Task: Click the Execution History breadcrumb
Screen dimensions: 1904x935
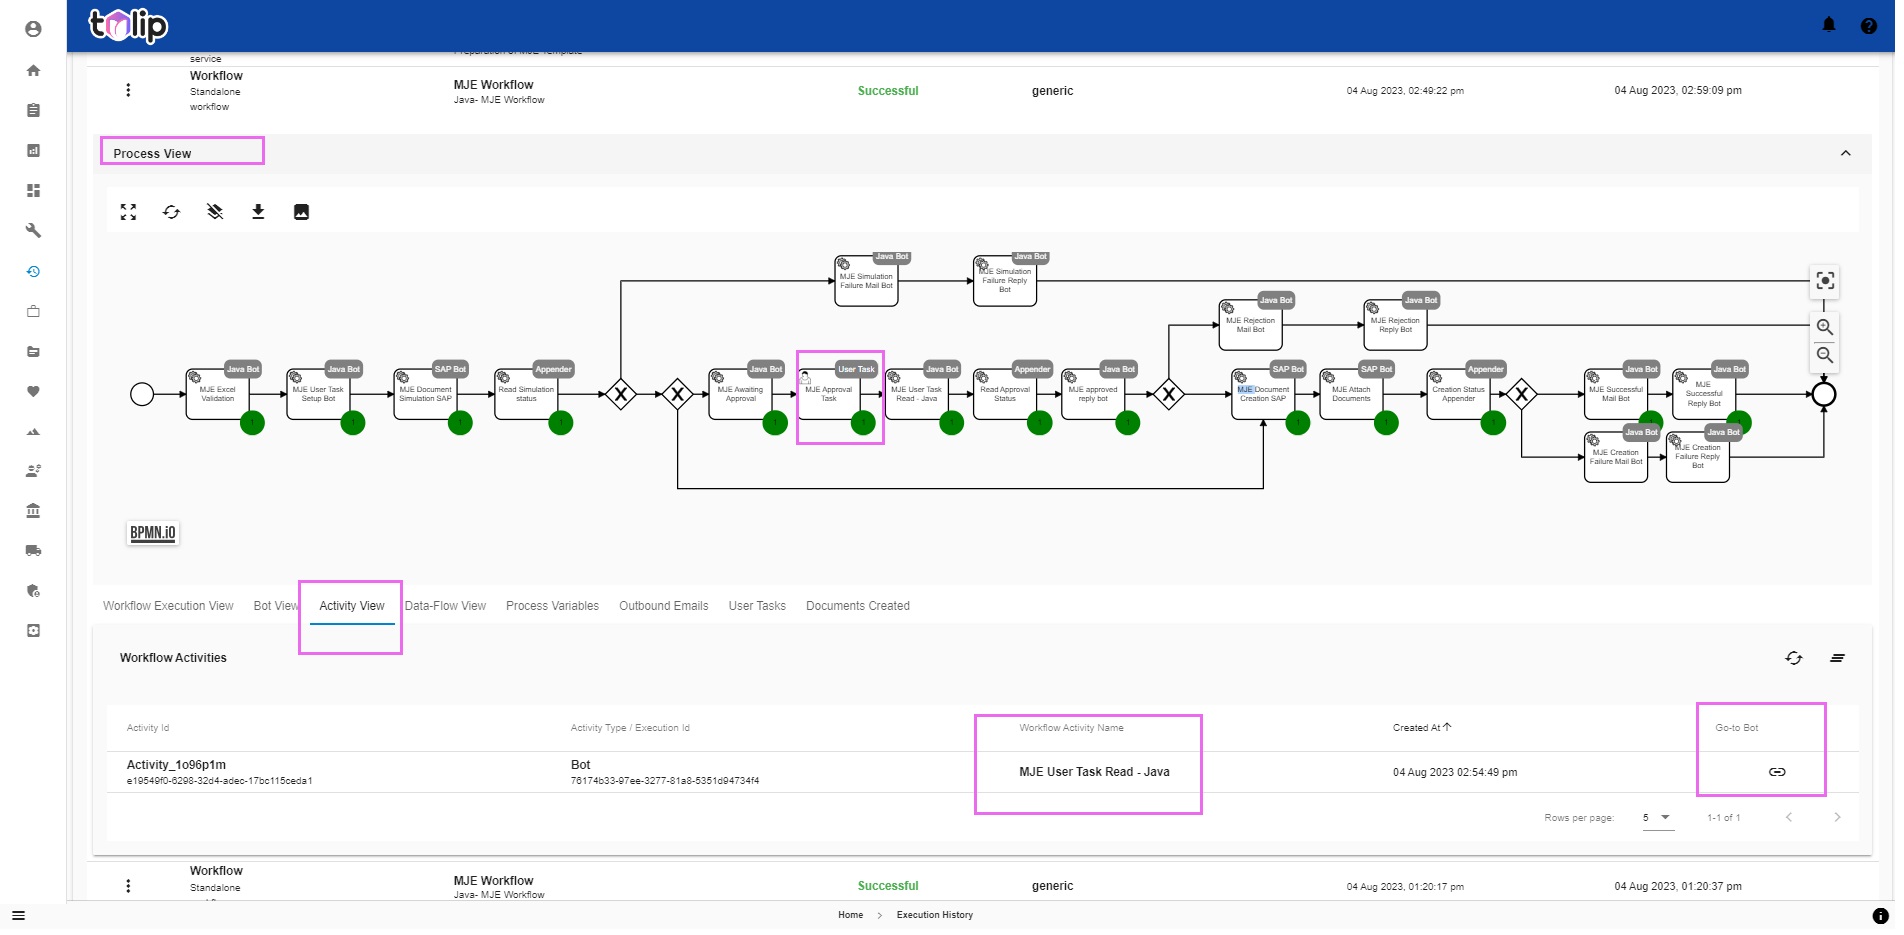Action: (x=935, y=915)
